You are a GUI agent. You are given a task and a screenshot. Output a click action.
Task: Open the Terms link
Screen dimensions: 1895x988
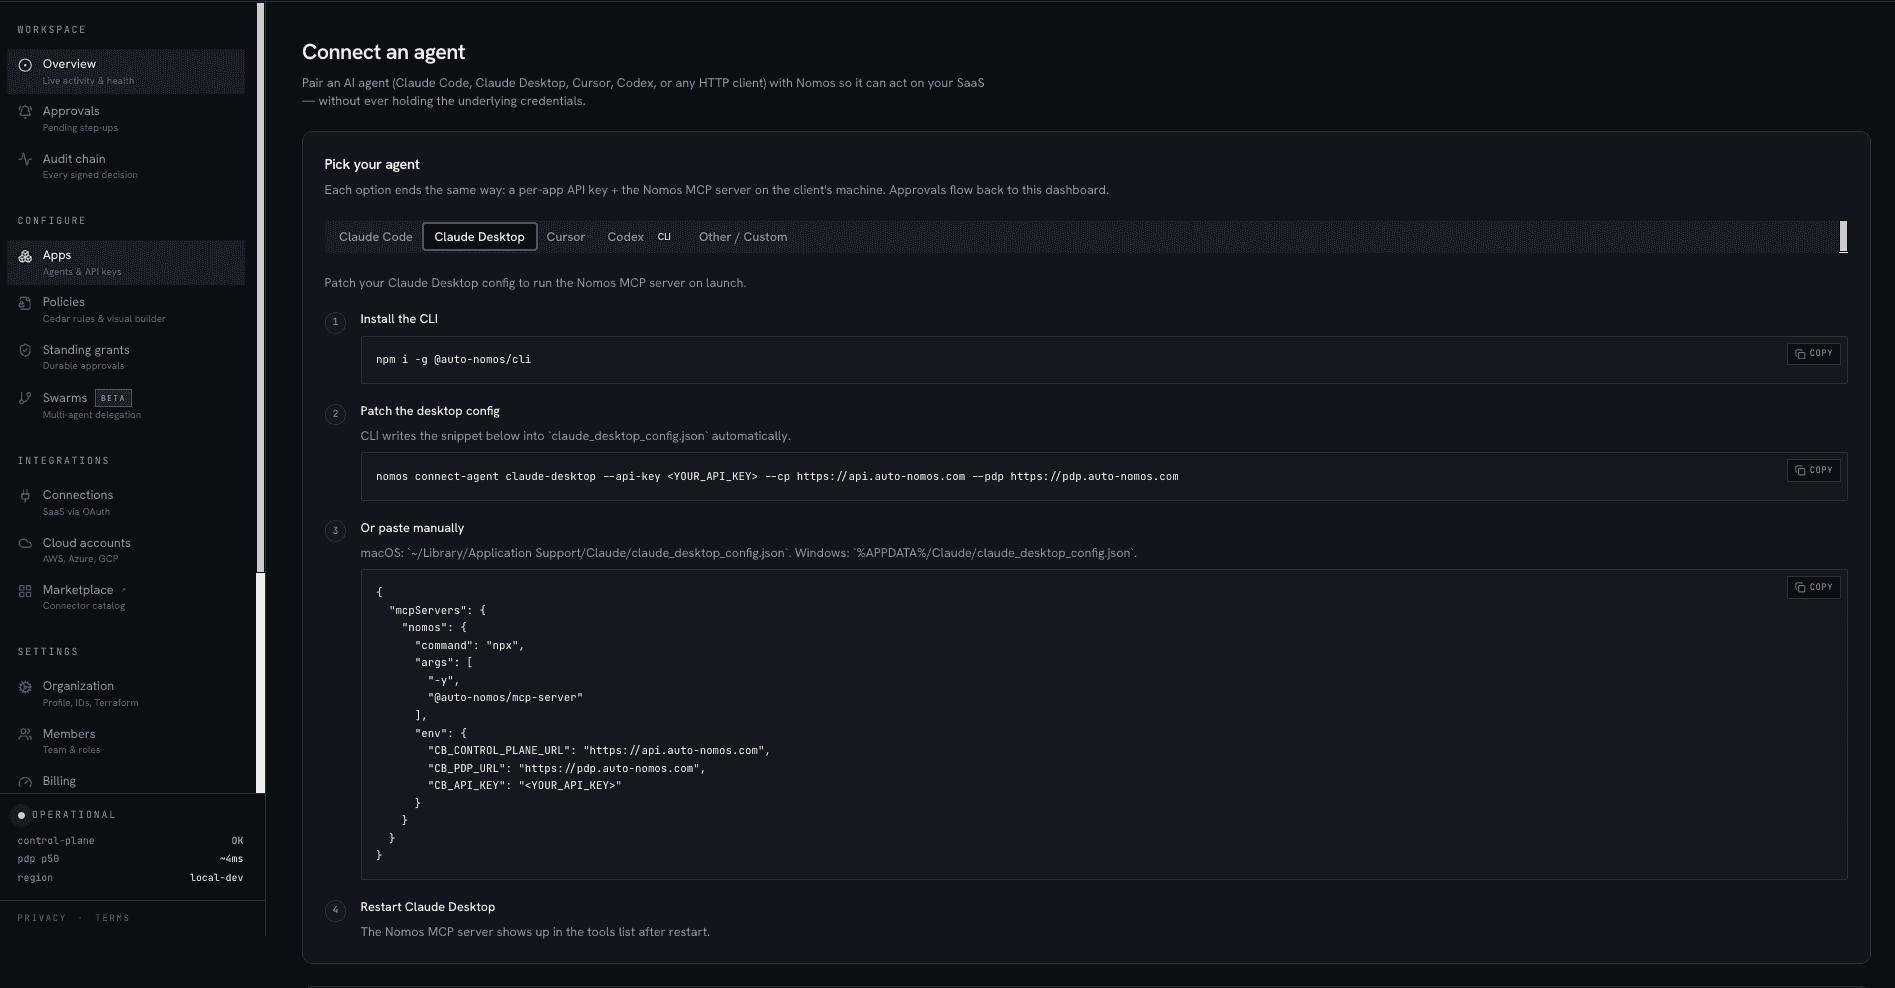[112, 918]
